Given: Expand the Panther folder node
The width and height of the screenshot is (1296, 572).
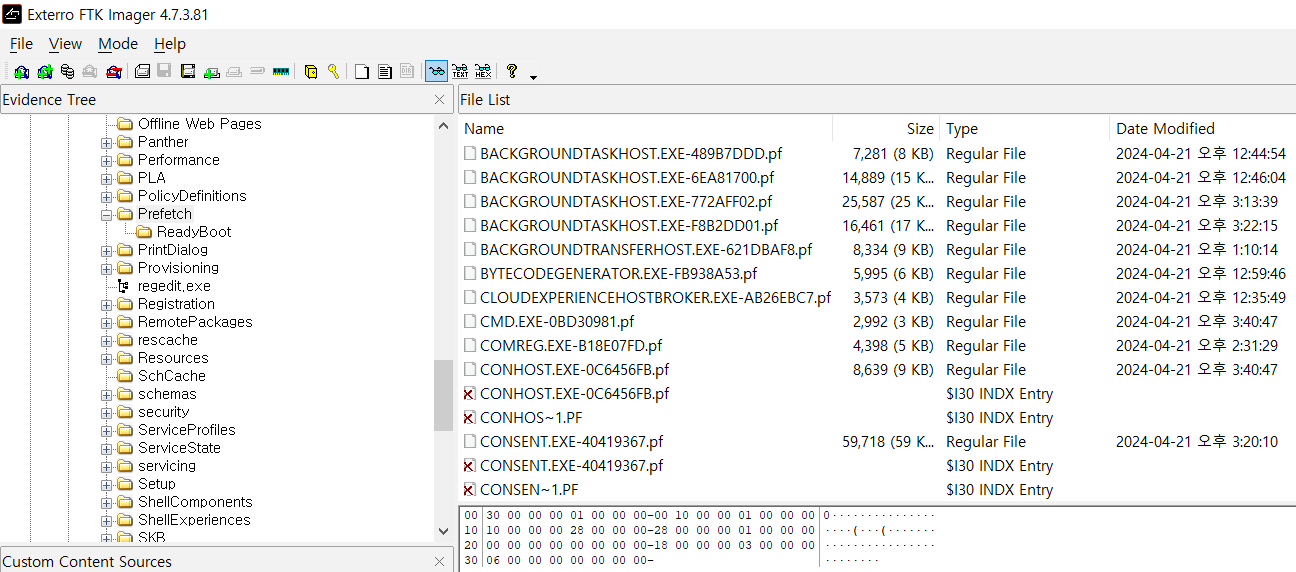Looking at the screenshot, I should coord(107,142).
